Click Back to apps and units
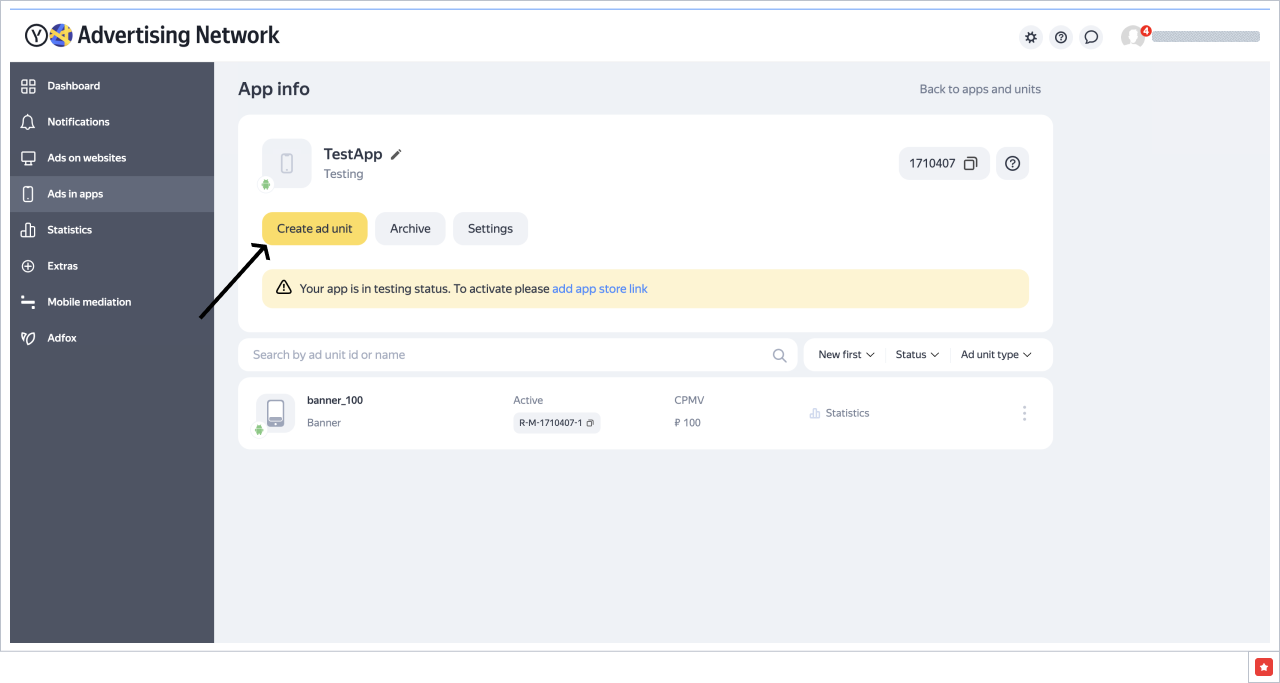The image size is (1280, 683). 979,89
